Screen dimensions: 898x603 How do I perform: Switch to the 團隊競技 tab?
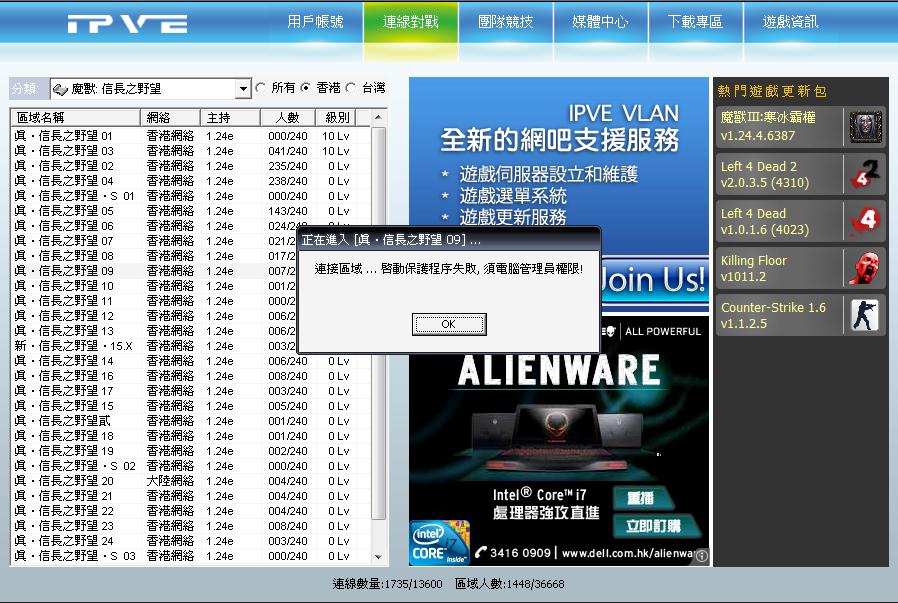506,22
